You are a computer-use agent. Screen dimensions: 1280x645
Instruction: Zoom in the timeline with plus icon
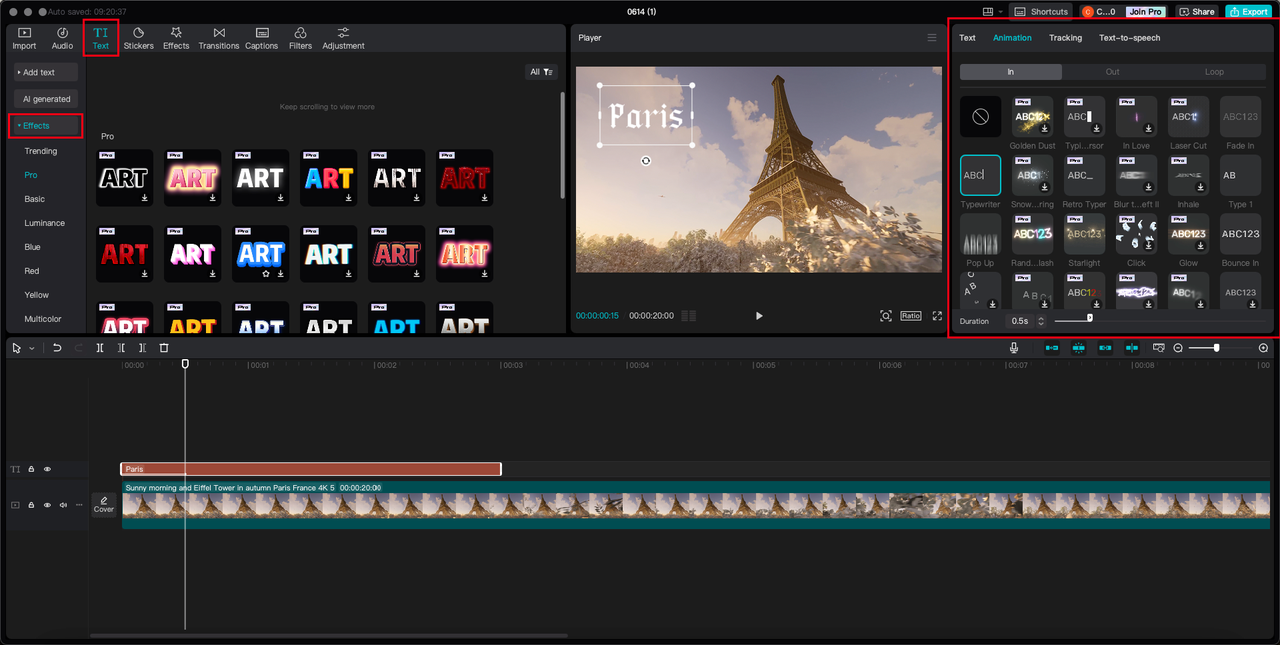(1263, 348)
